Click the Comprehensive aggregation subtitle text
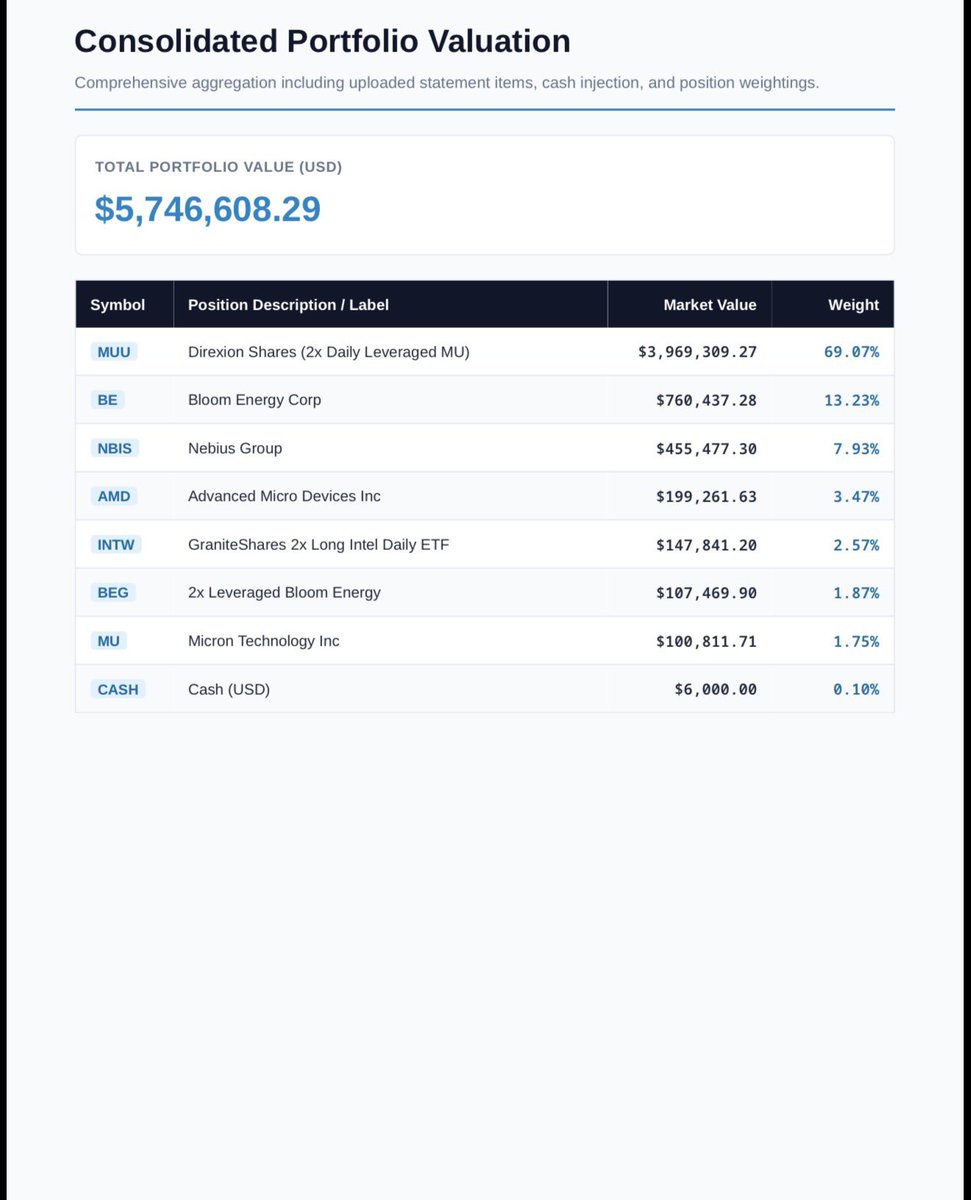Screen dimensions: 971x1200 (447, 82)
